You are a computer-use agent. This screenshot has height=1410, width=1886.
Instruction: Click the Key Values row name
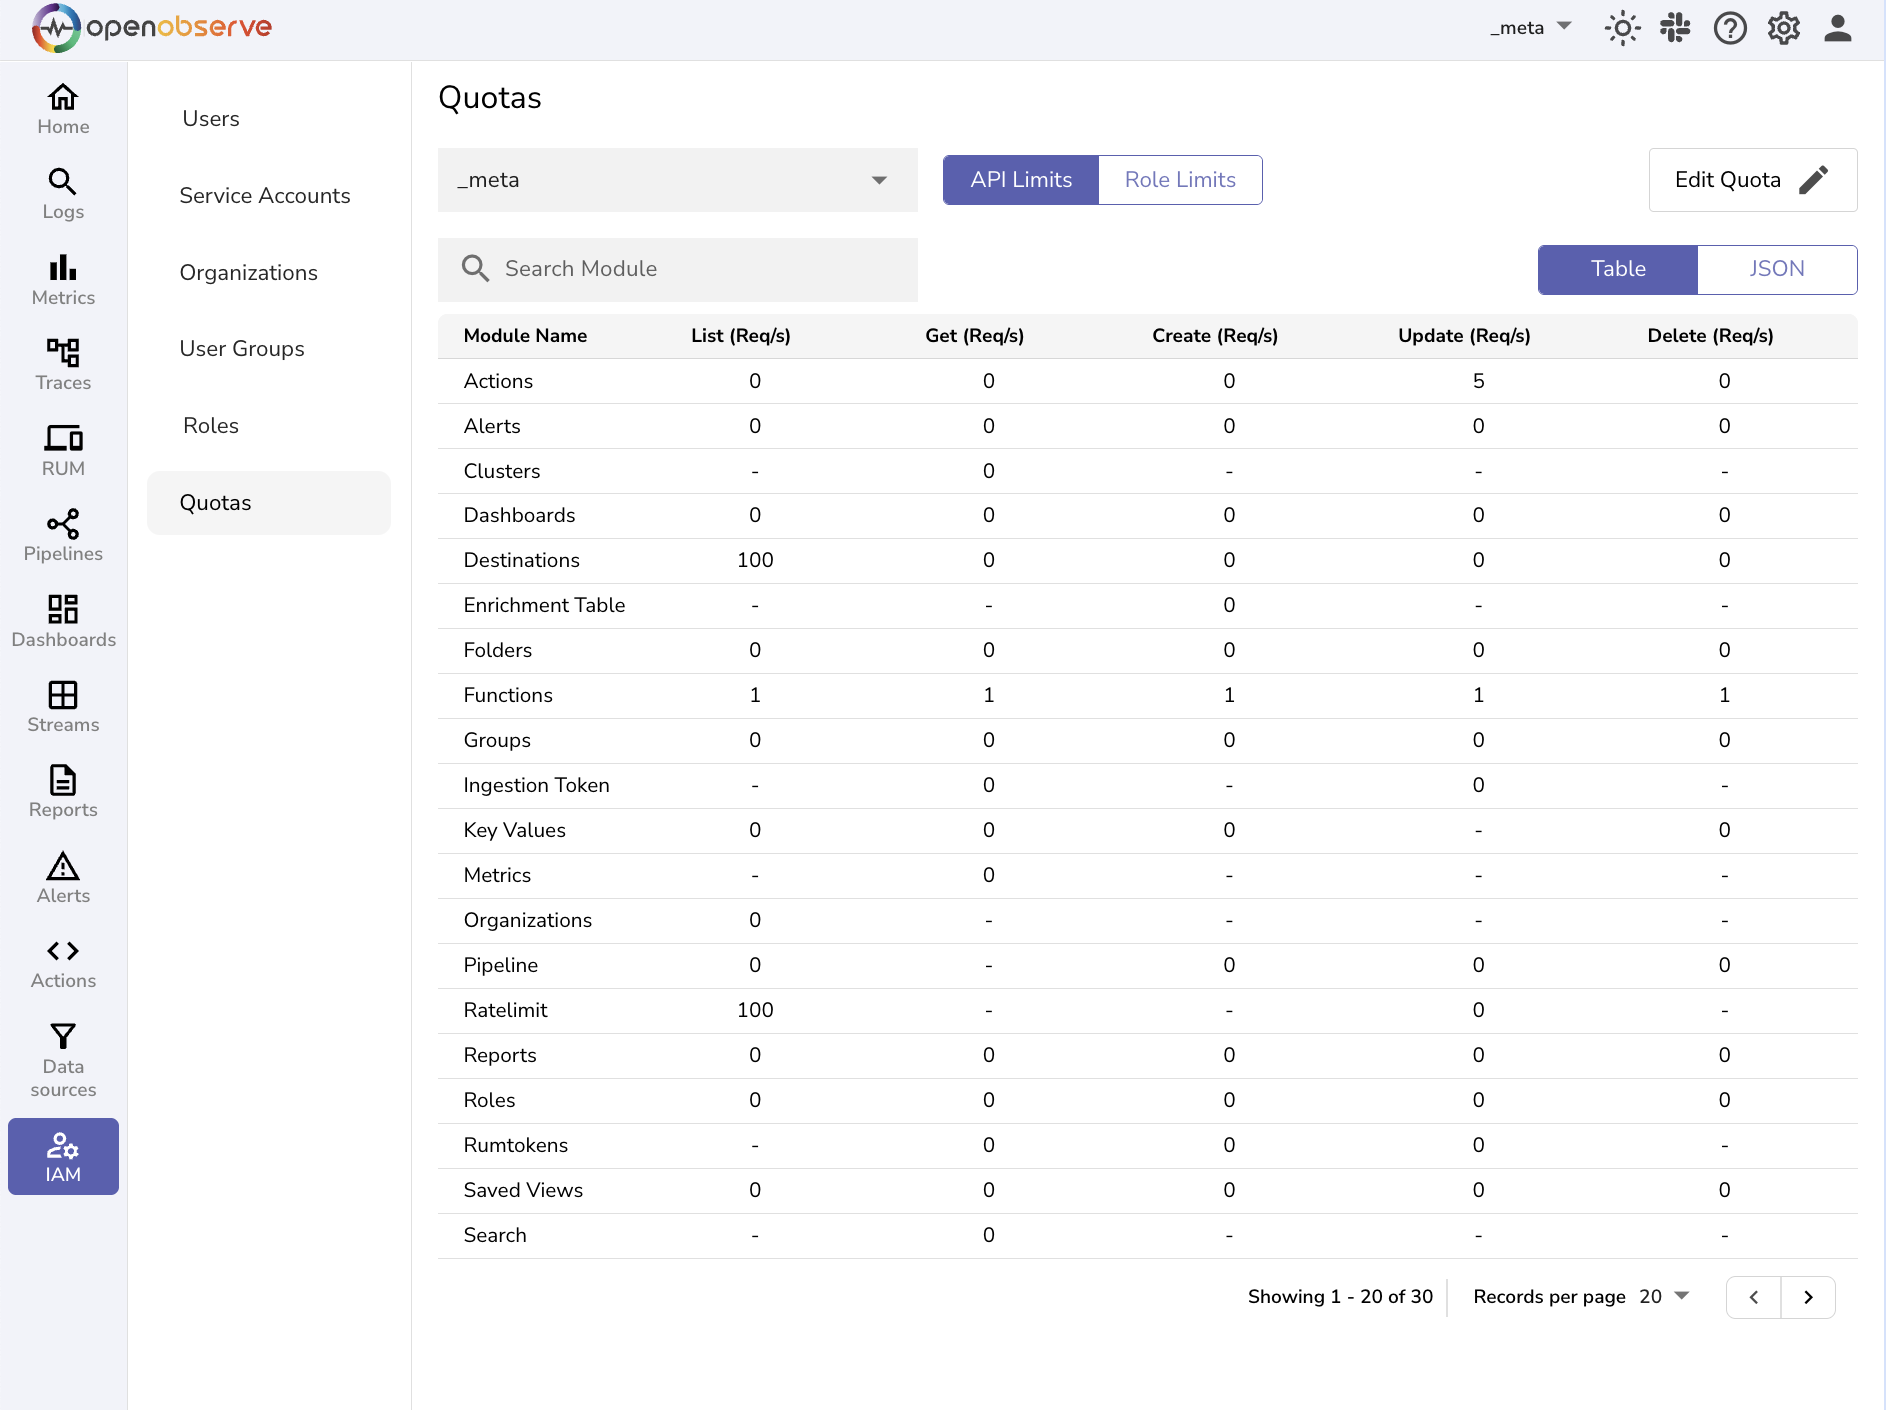[514, 830]
